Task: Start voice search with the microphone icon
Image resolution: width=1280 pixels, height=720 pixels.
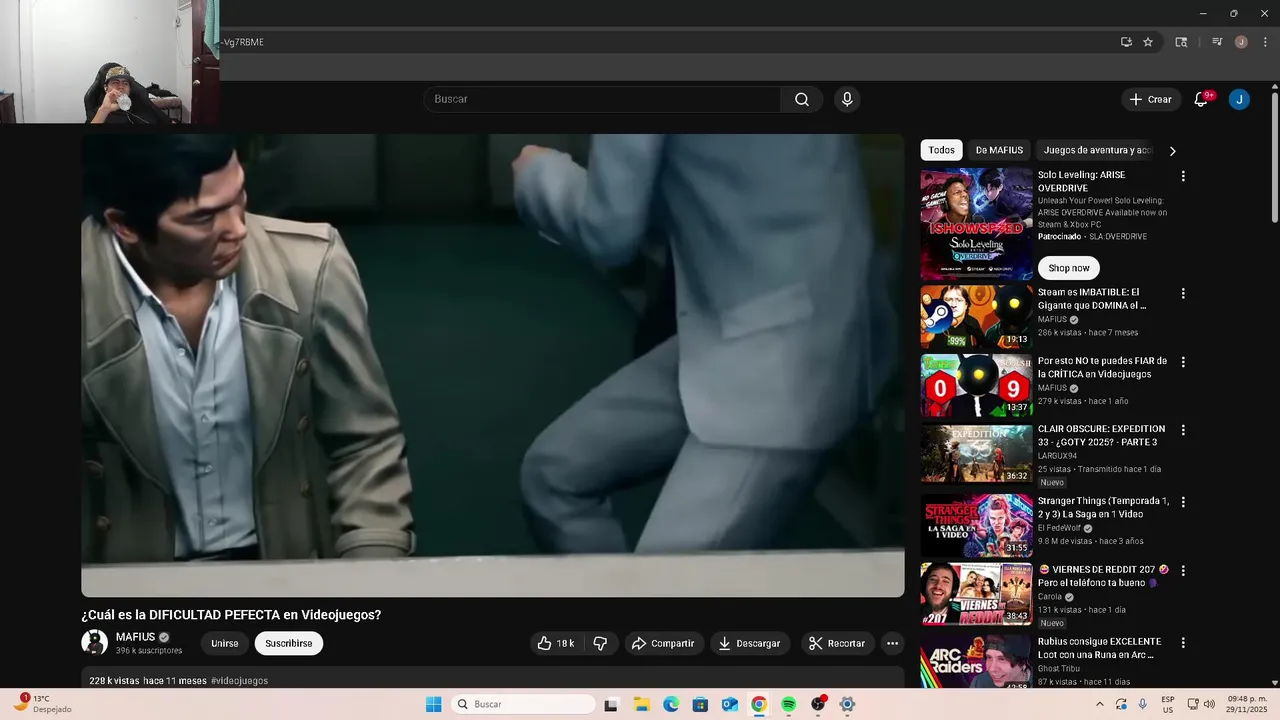Action: tap(847, 99)
